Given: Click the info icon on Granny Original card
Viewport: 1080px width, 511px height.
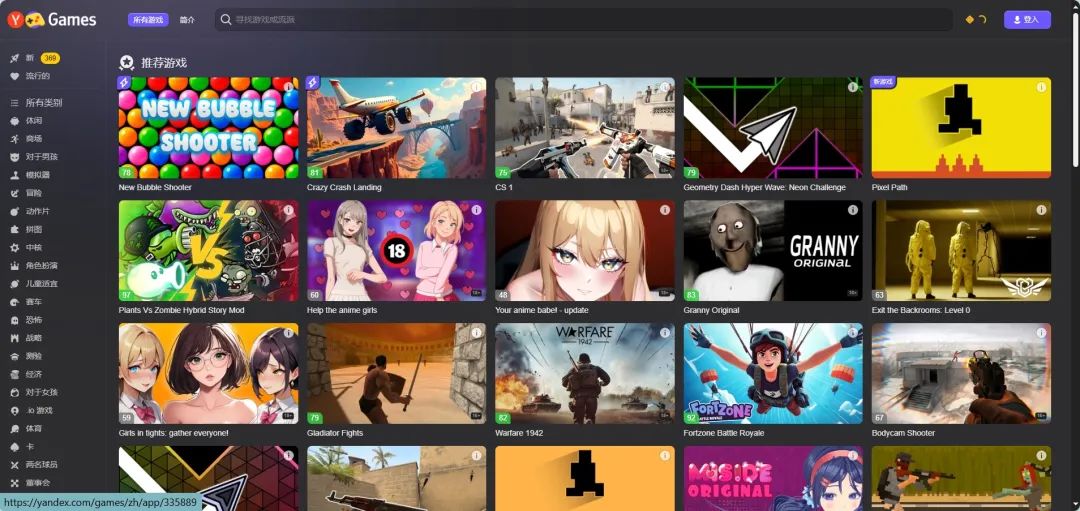Looking at the screenshot, I should pos(853,210).
